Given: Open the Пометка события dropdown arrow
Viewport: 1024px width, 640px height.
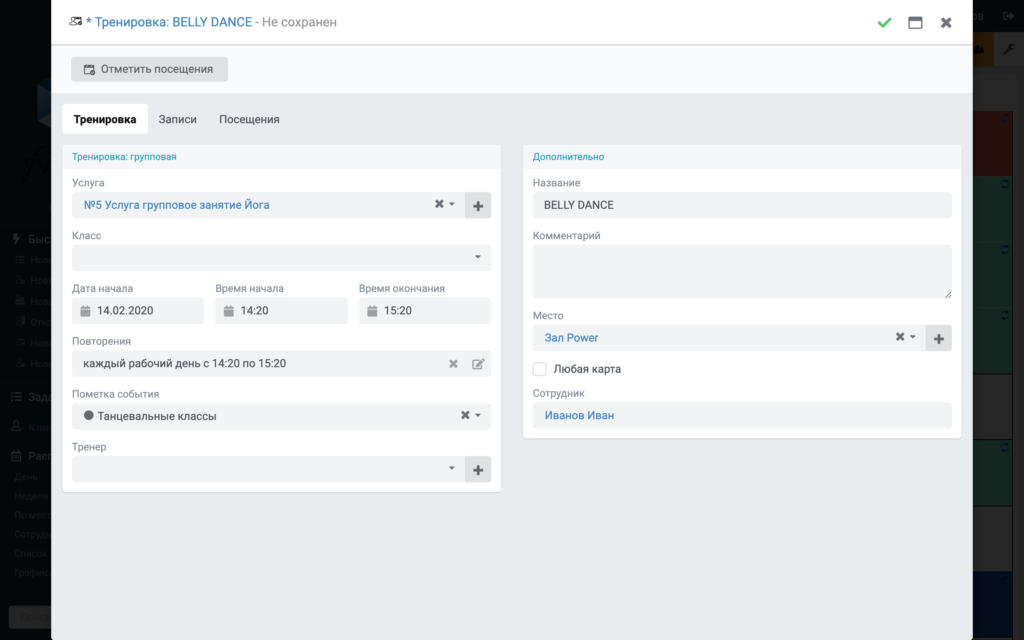Looking at the screenshot, I should tap(478, 415).
